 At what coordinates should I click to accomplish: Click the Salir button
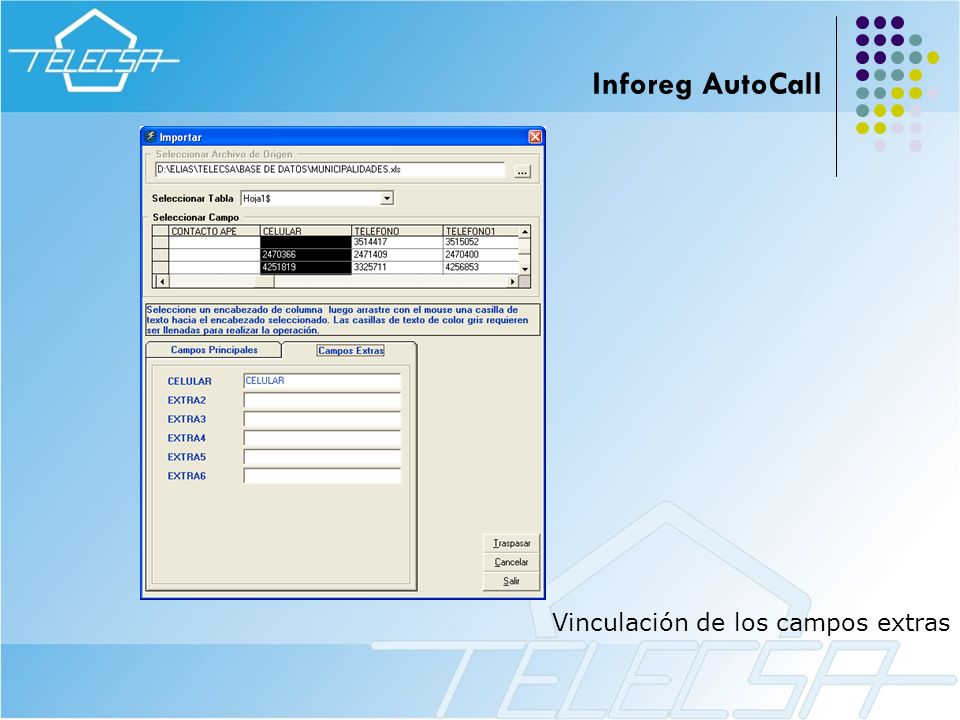[511, 581]
